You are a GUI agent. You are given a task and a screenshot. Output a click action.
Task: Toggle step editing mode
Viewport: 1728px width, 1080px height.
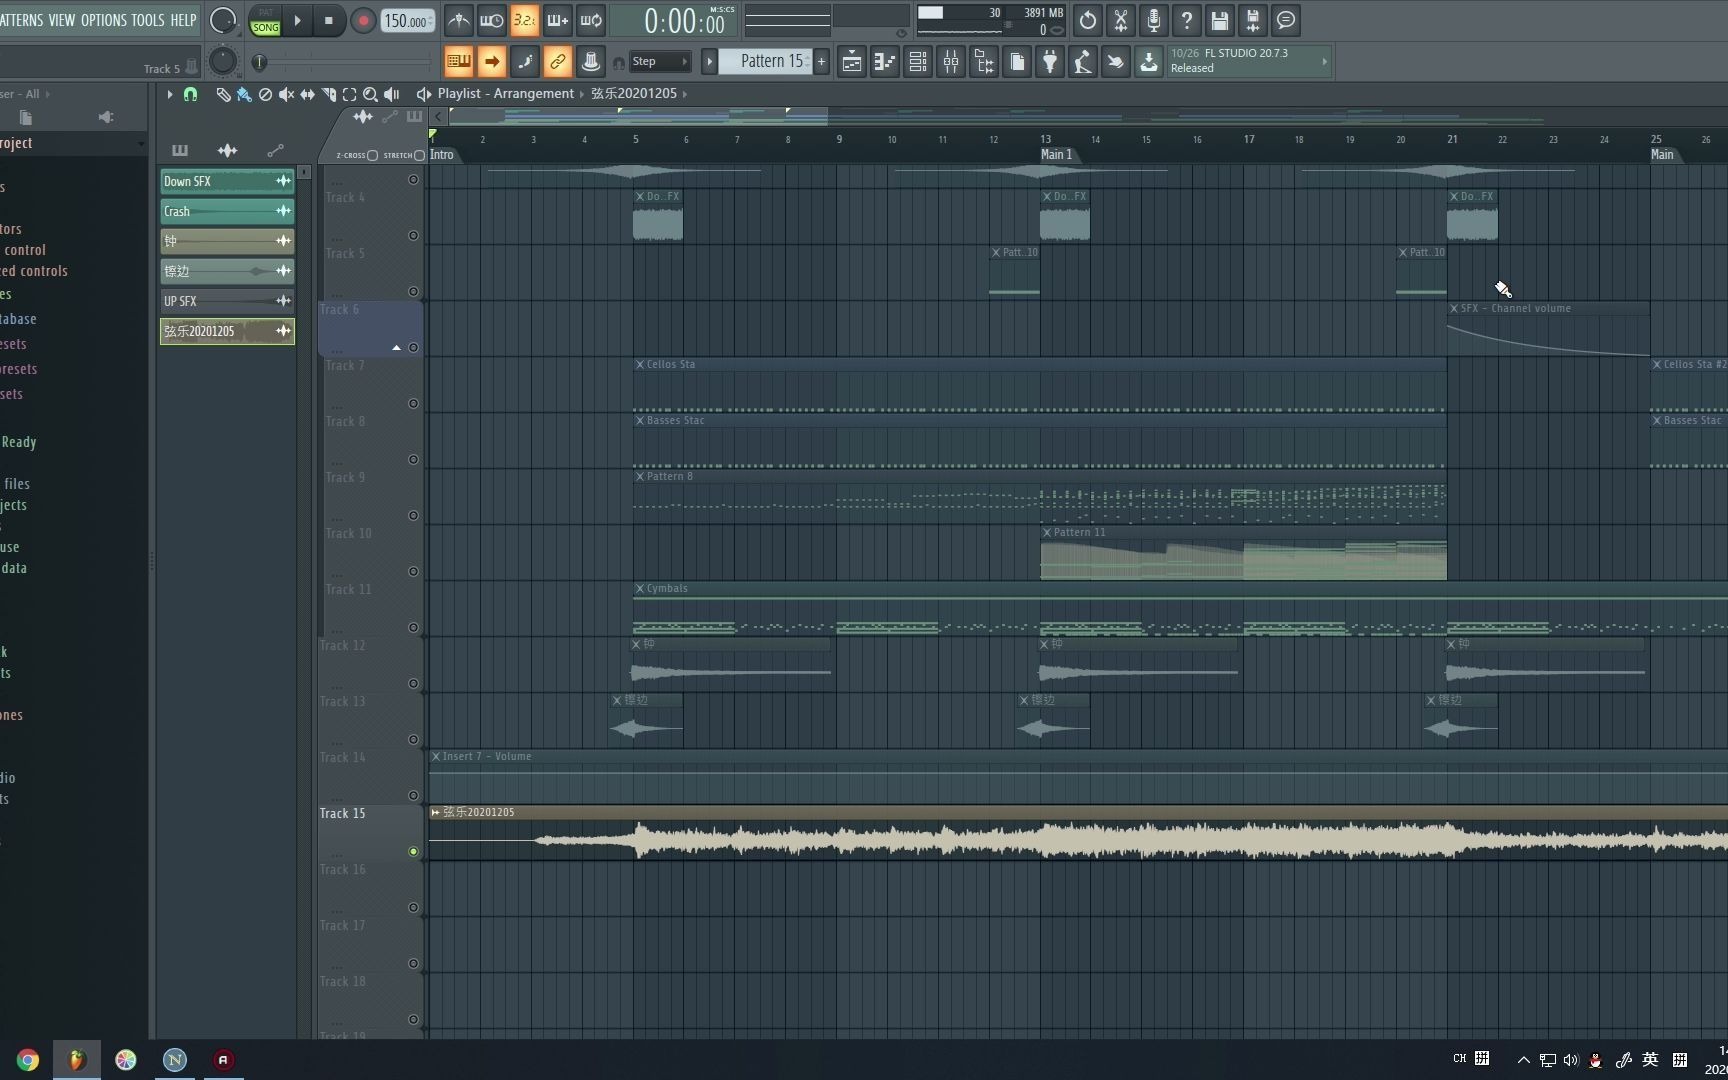click(x=524, y=61)
